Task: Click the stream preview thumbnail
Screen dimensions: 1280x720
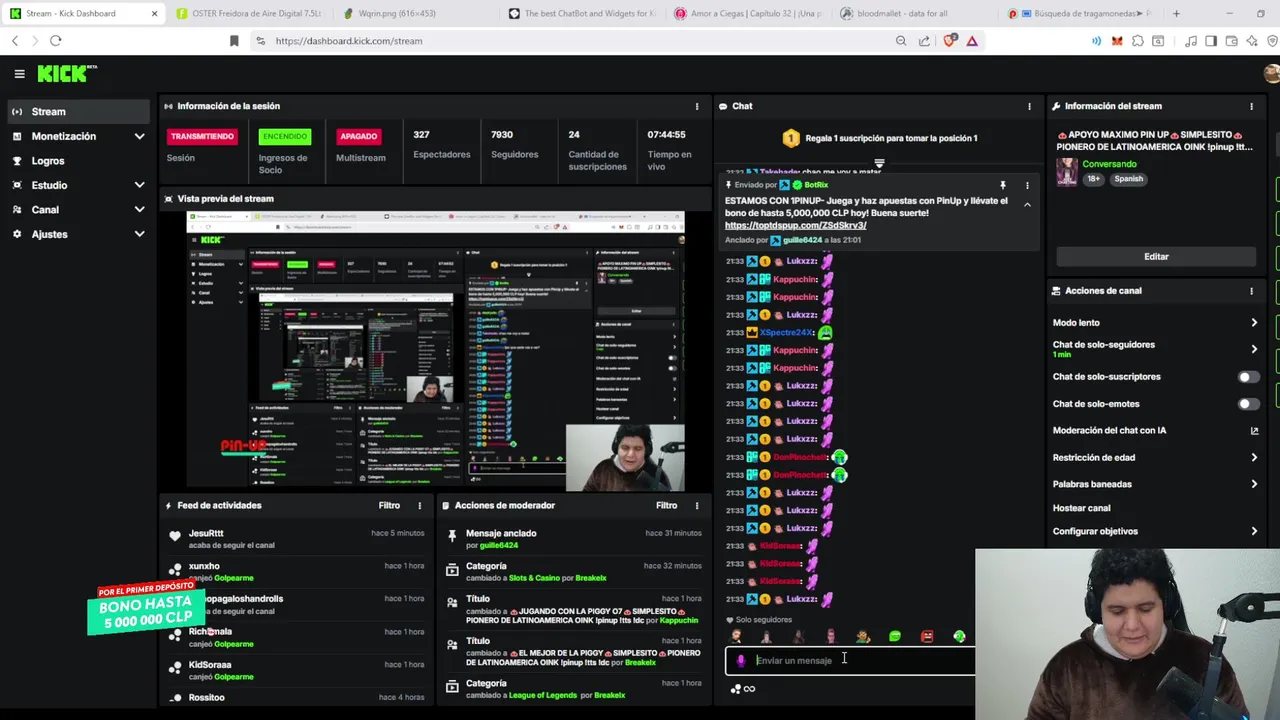Action: click(435, 350)
